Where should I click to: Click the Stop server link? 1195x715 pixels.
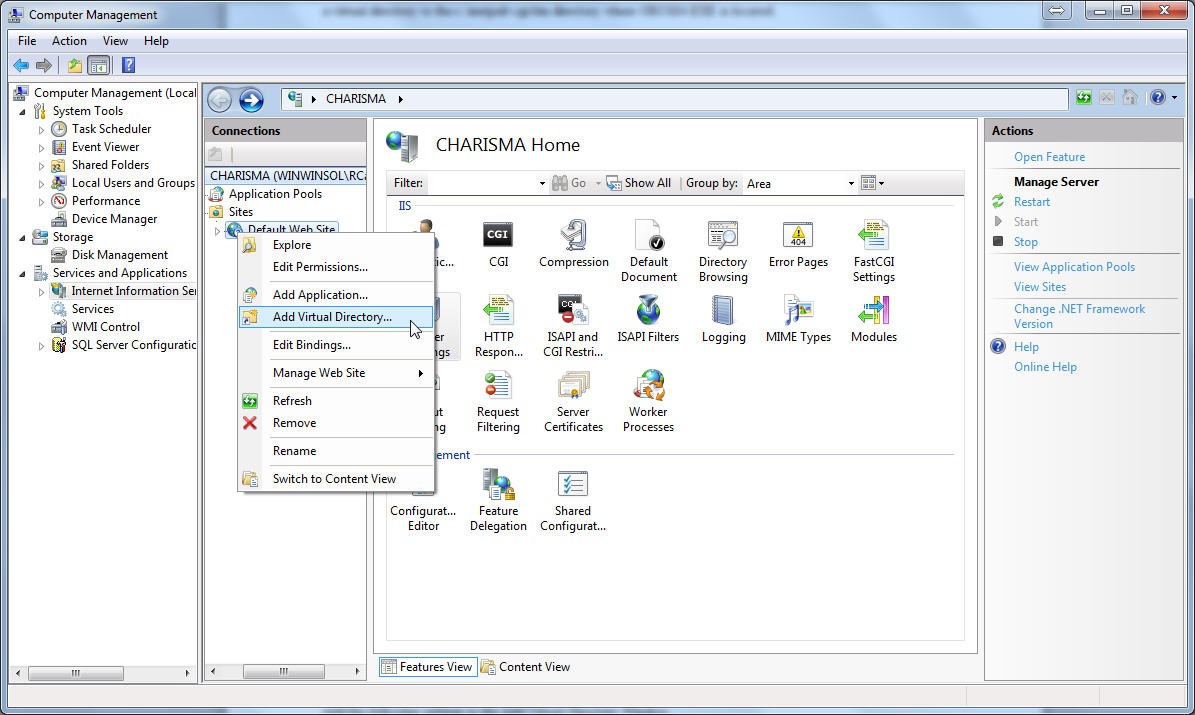[x=1025, y=242]
